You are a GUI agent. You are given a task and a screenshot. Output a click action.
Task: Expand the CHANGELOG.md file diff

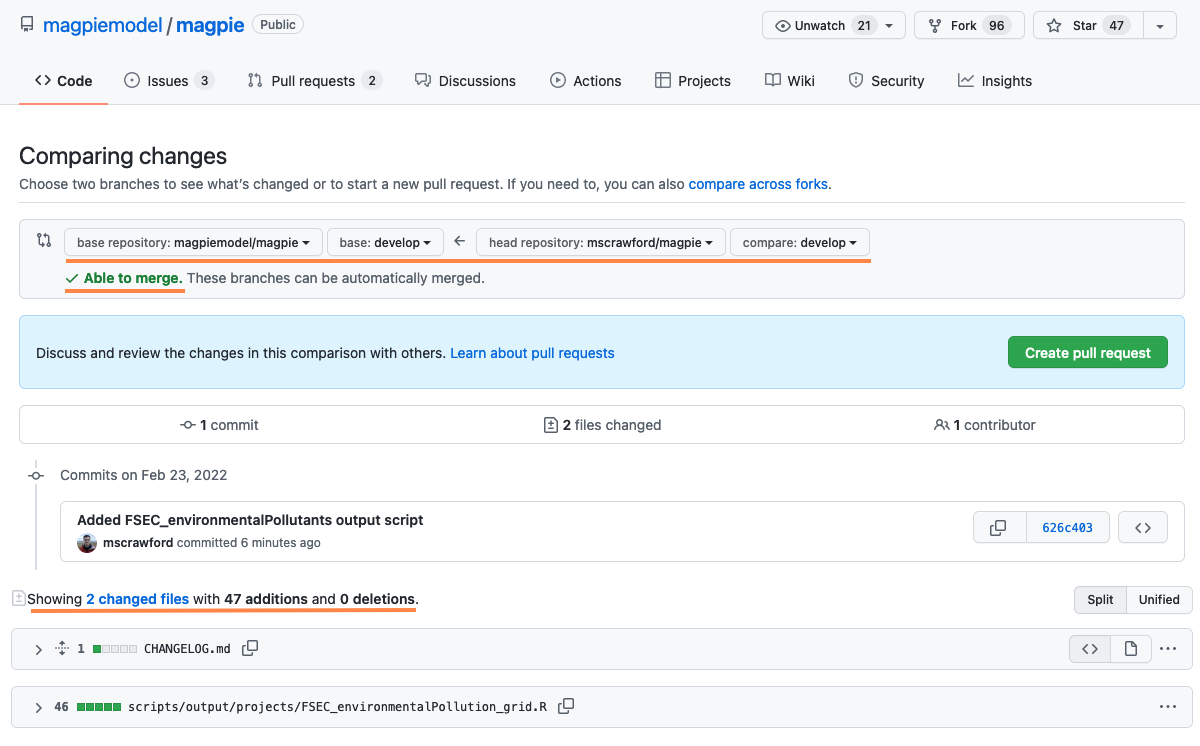click(x=38, y=649)
